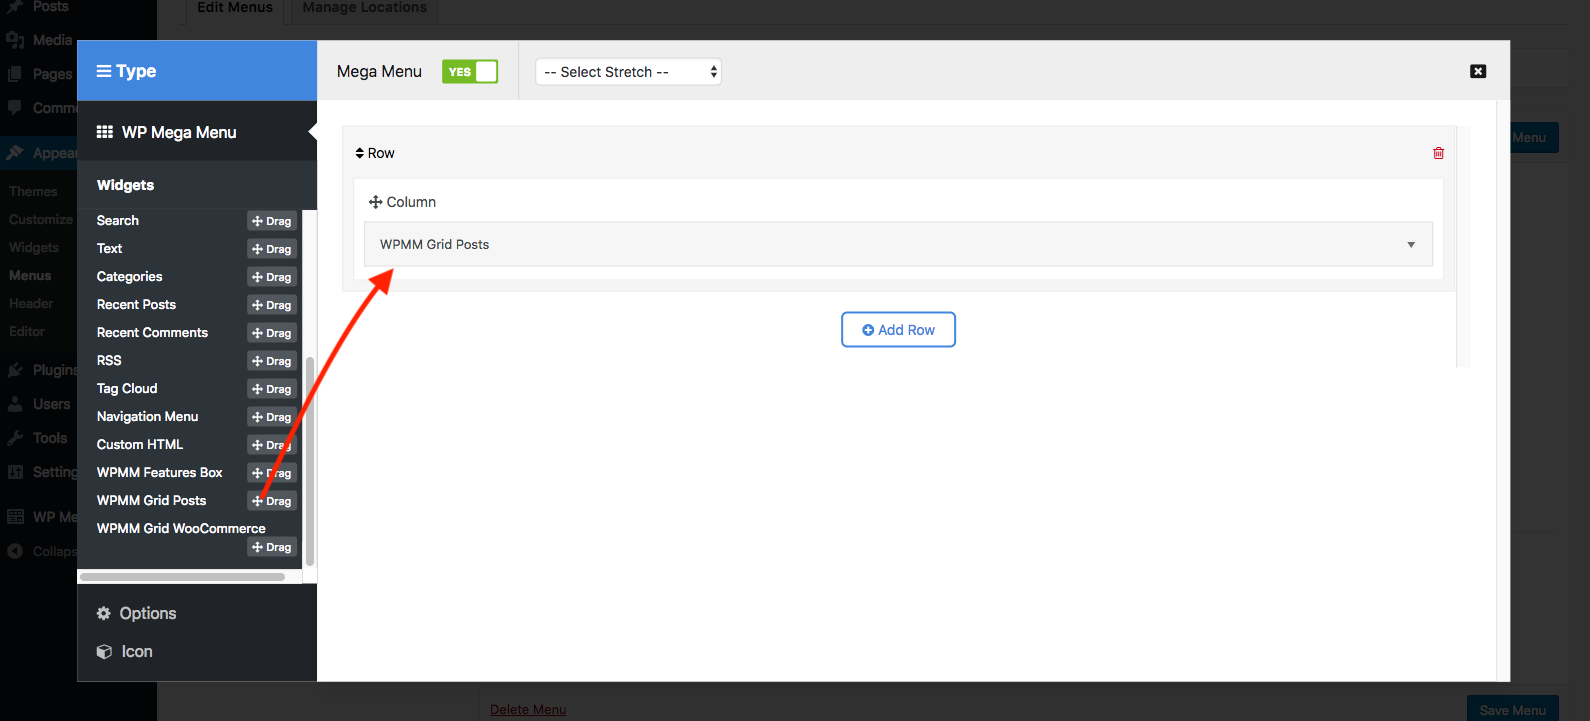Click Drag handle for Categories widget

(272, 277)
